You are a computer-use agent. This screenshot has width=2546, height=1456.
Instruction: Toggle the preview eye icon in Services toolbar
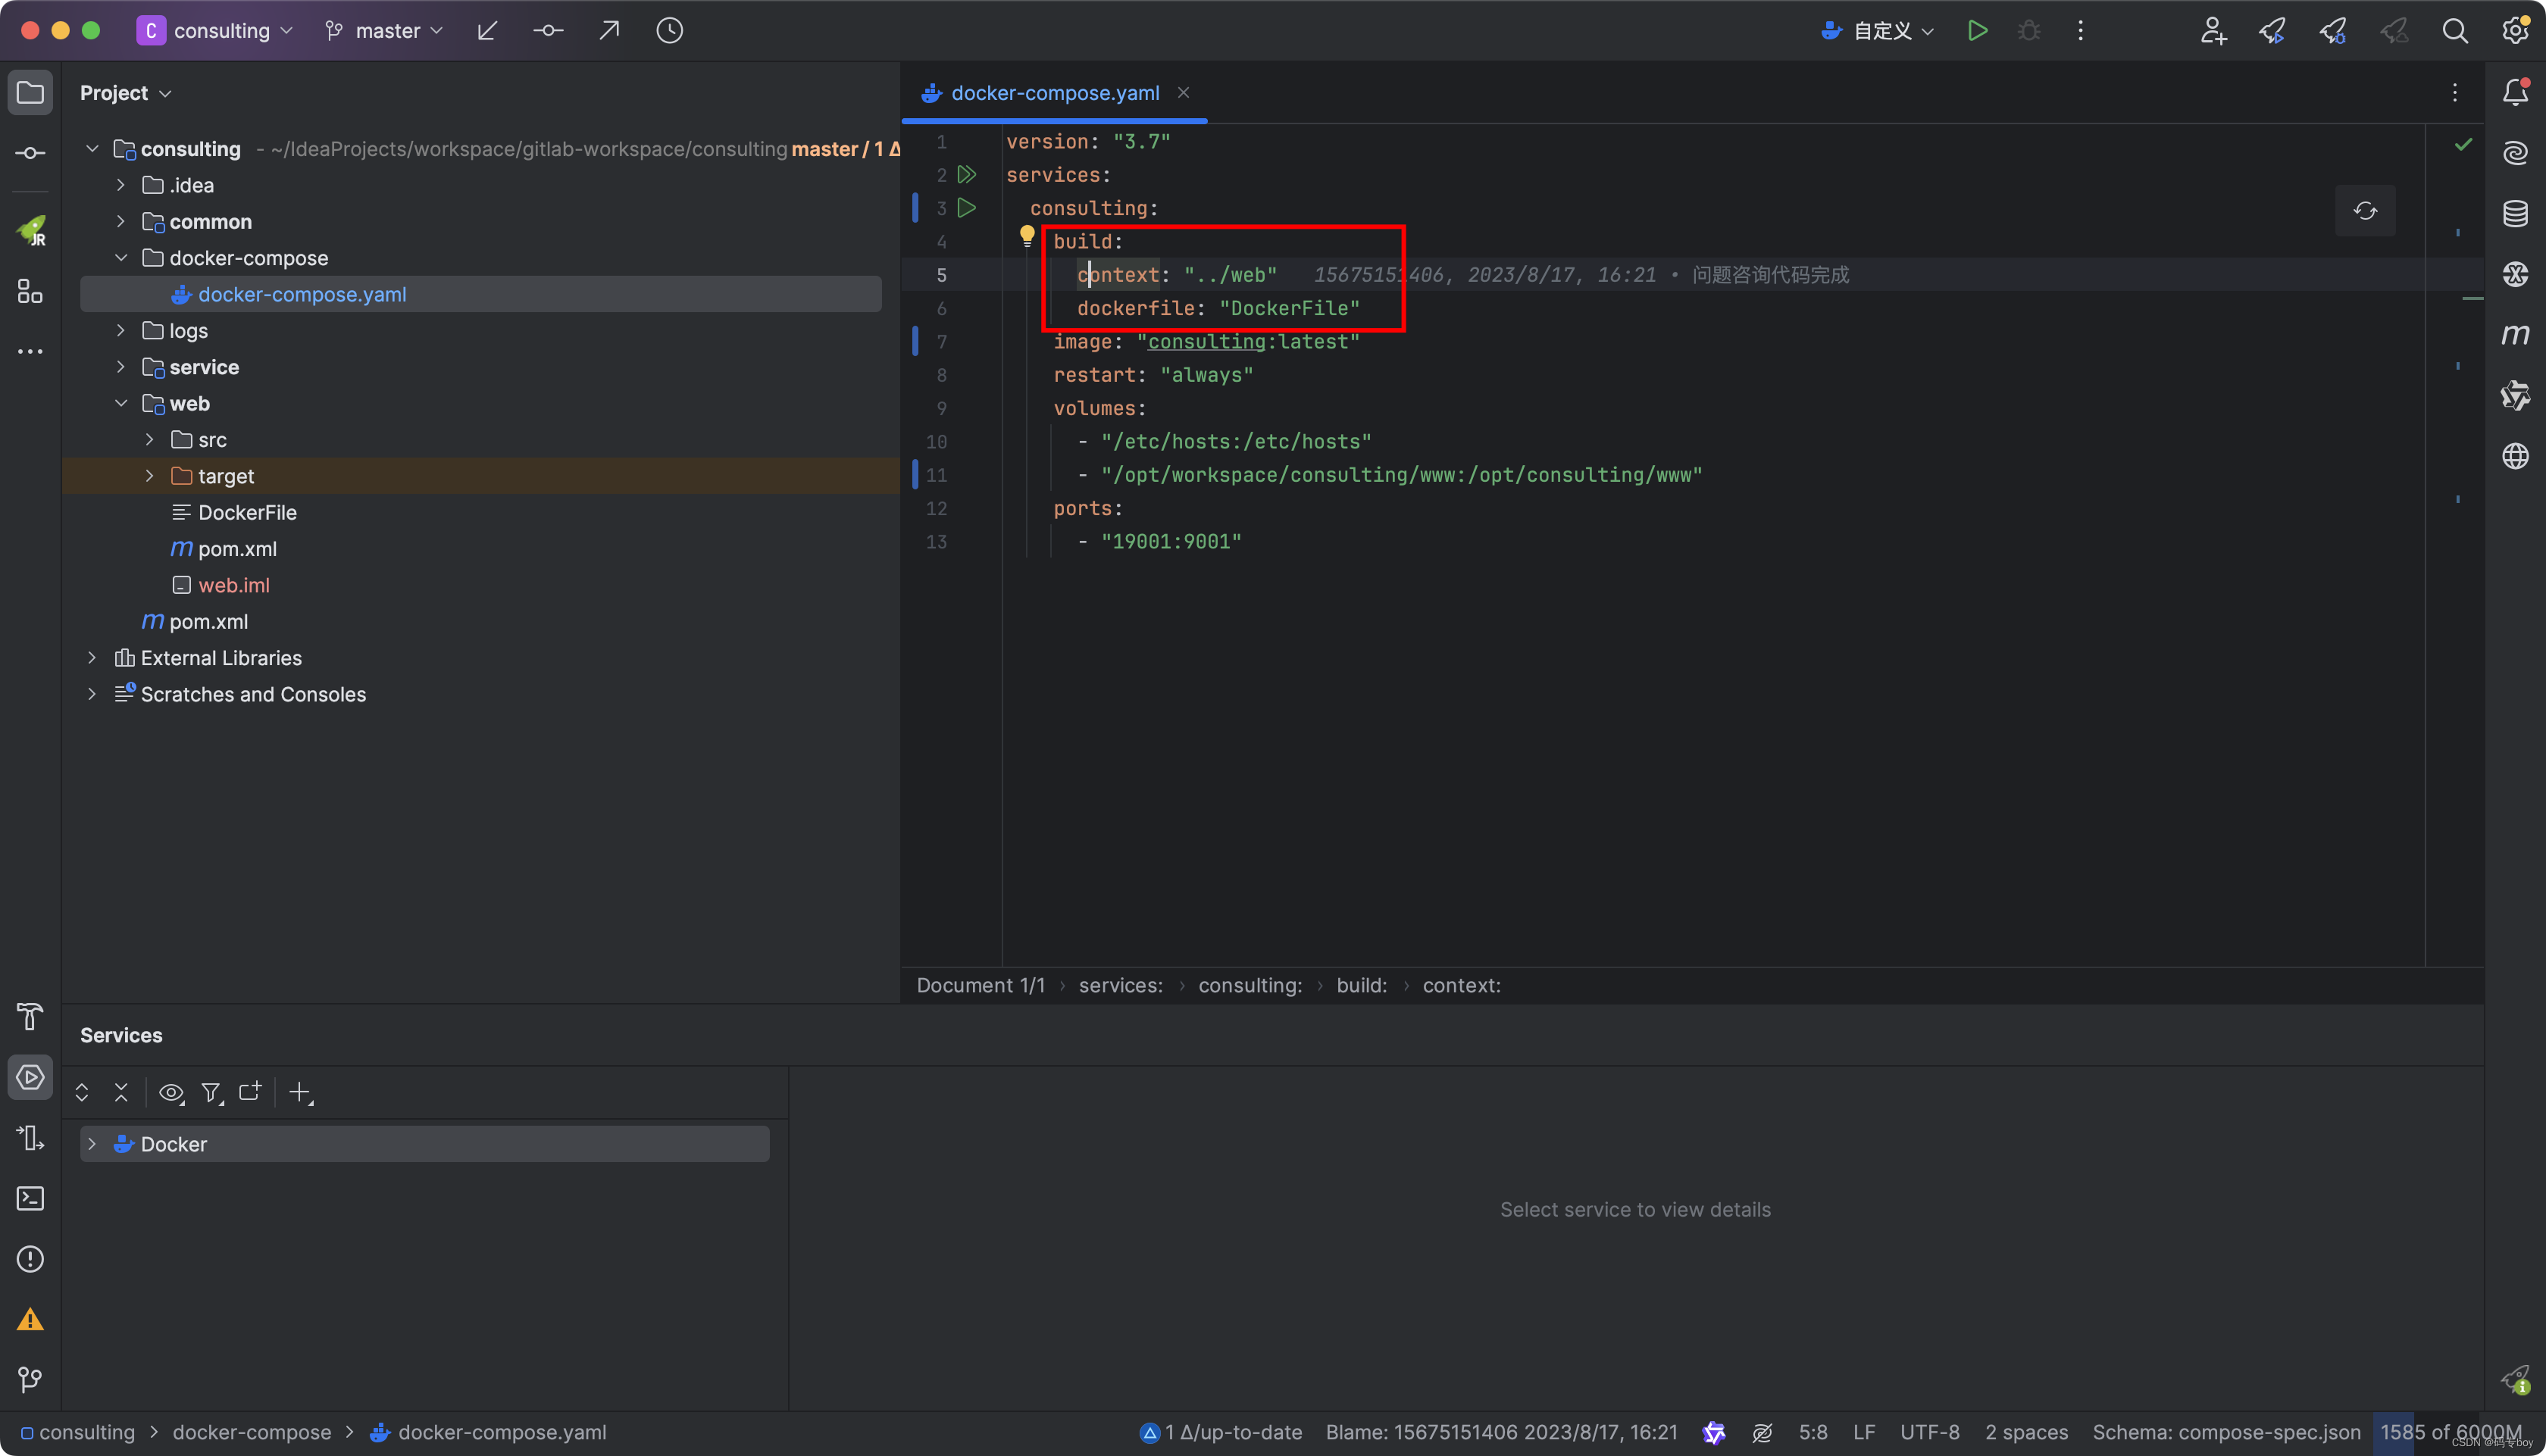pyautogui.click(x=171, y=1092)
